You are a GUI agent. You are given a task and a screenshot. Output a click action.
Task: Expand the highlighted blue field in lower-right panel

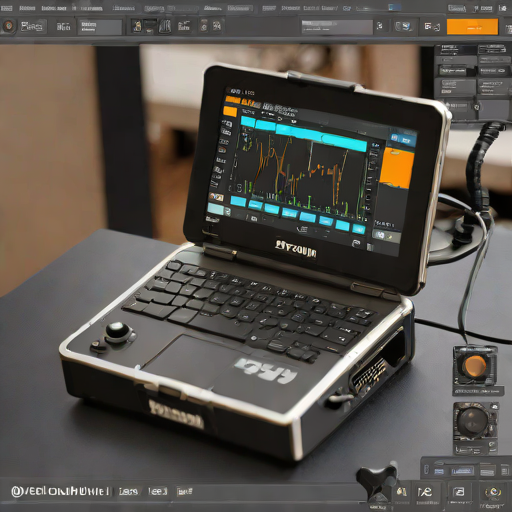(x=462, y=471)
